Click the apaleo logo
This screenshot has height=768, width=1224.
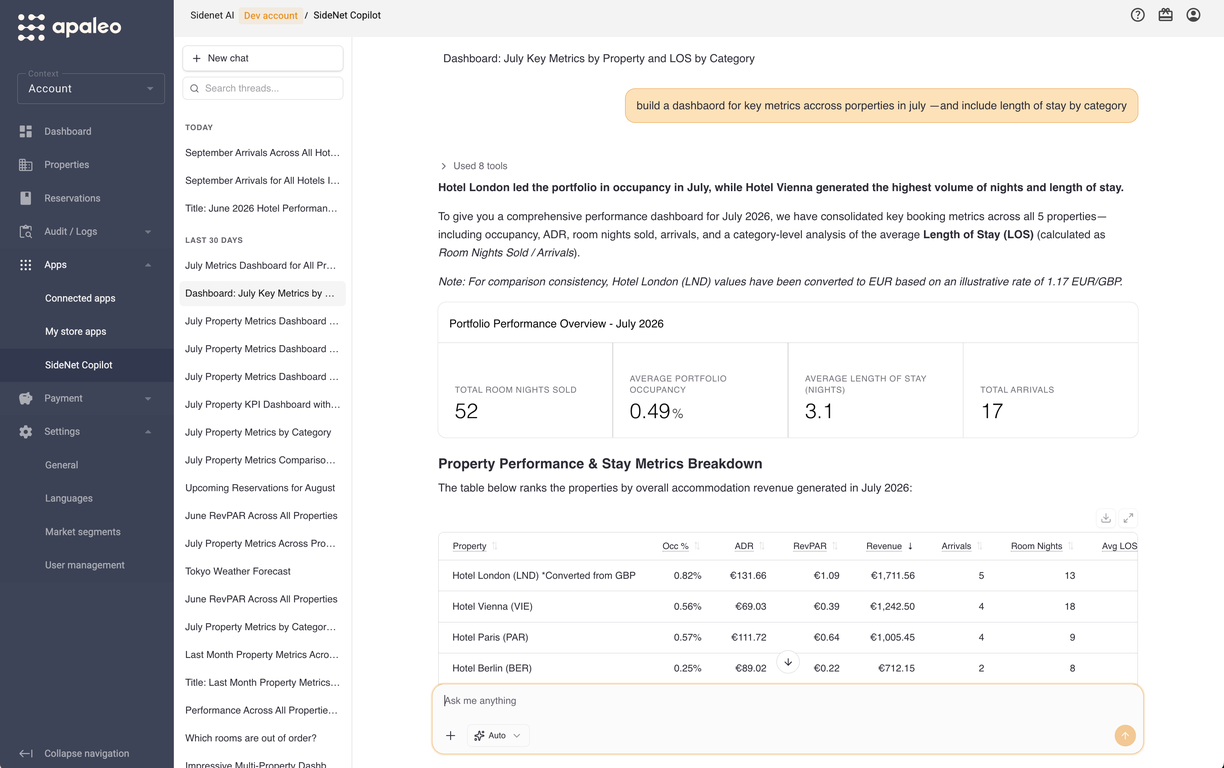click(x=69, y=27)
